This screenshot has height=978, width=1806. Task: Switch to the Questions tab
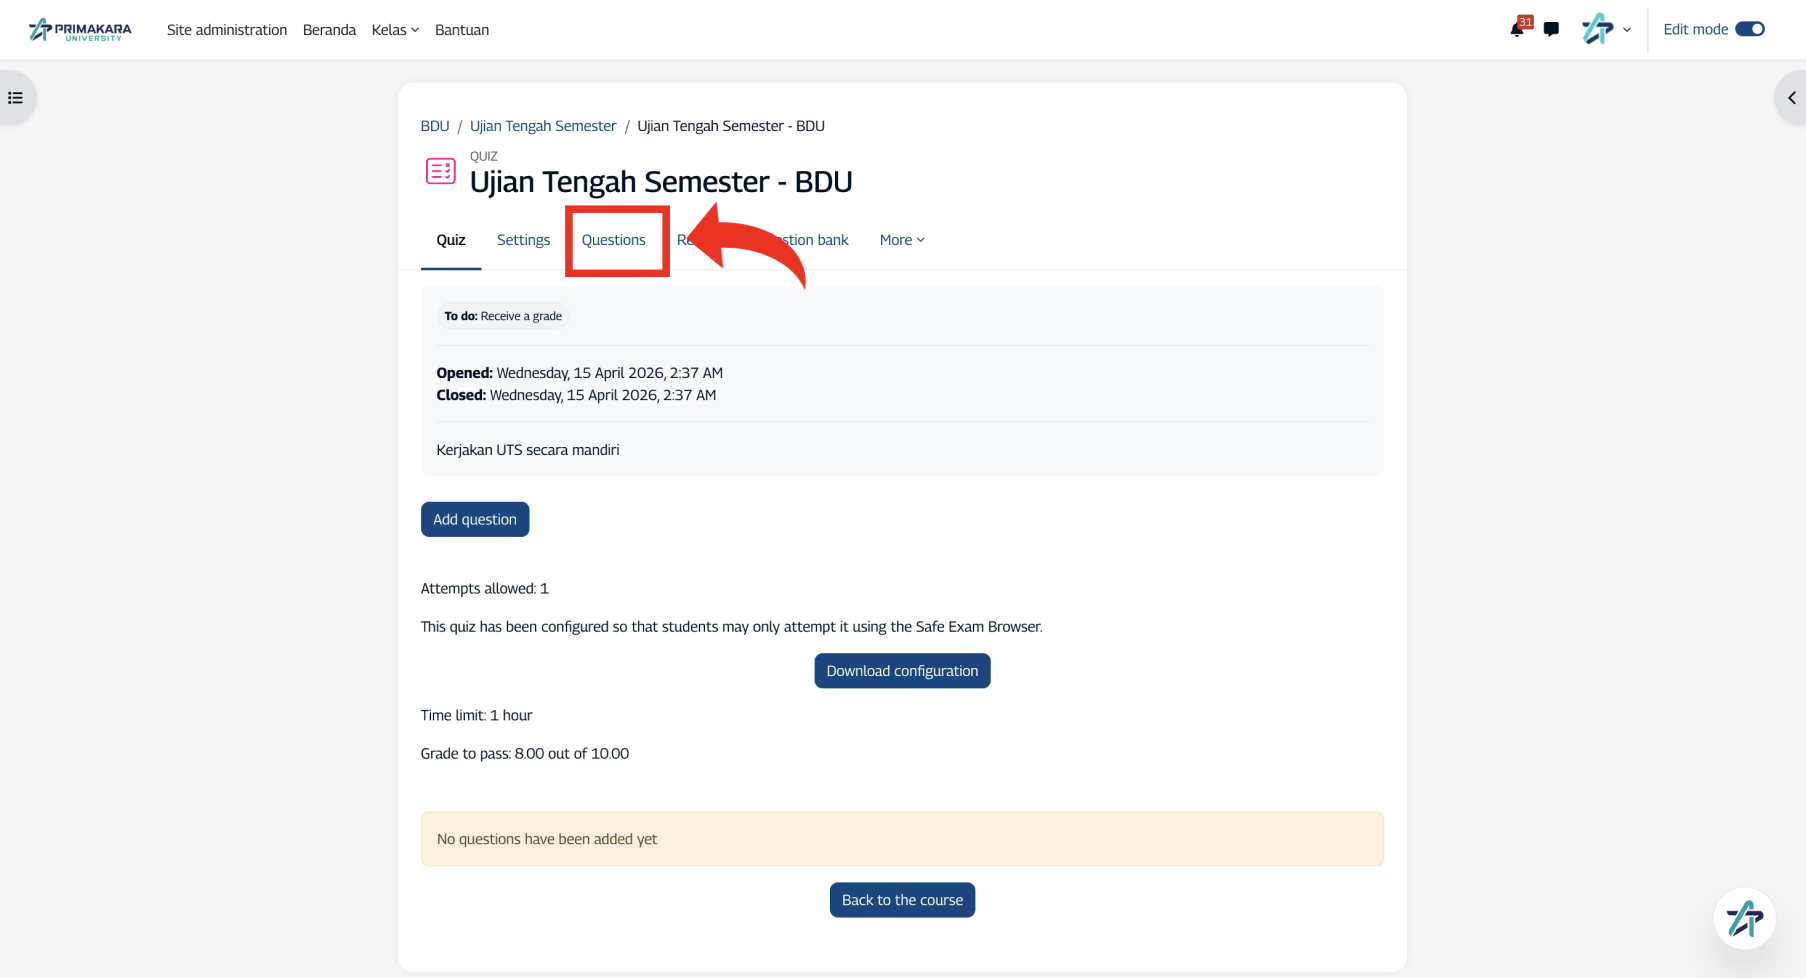click(614, 240)
